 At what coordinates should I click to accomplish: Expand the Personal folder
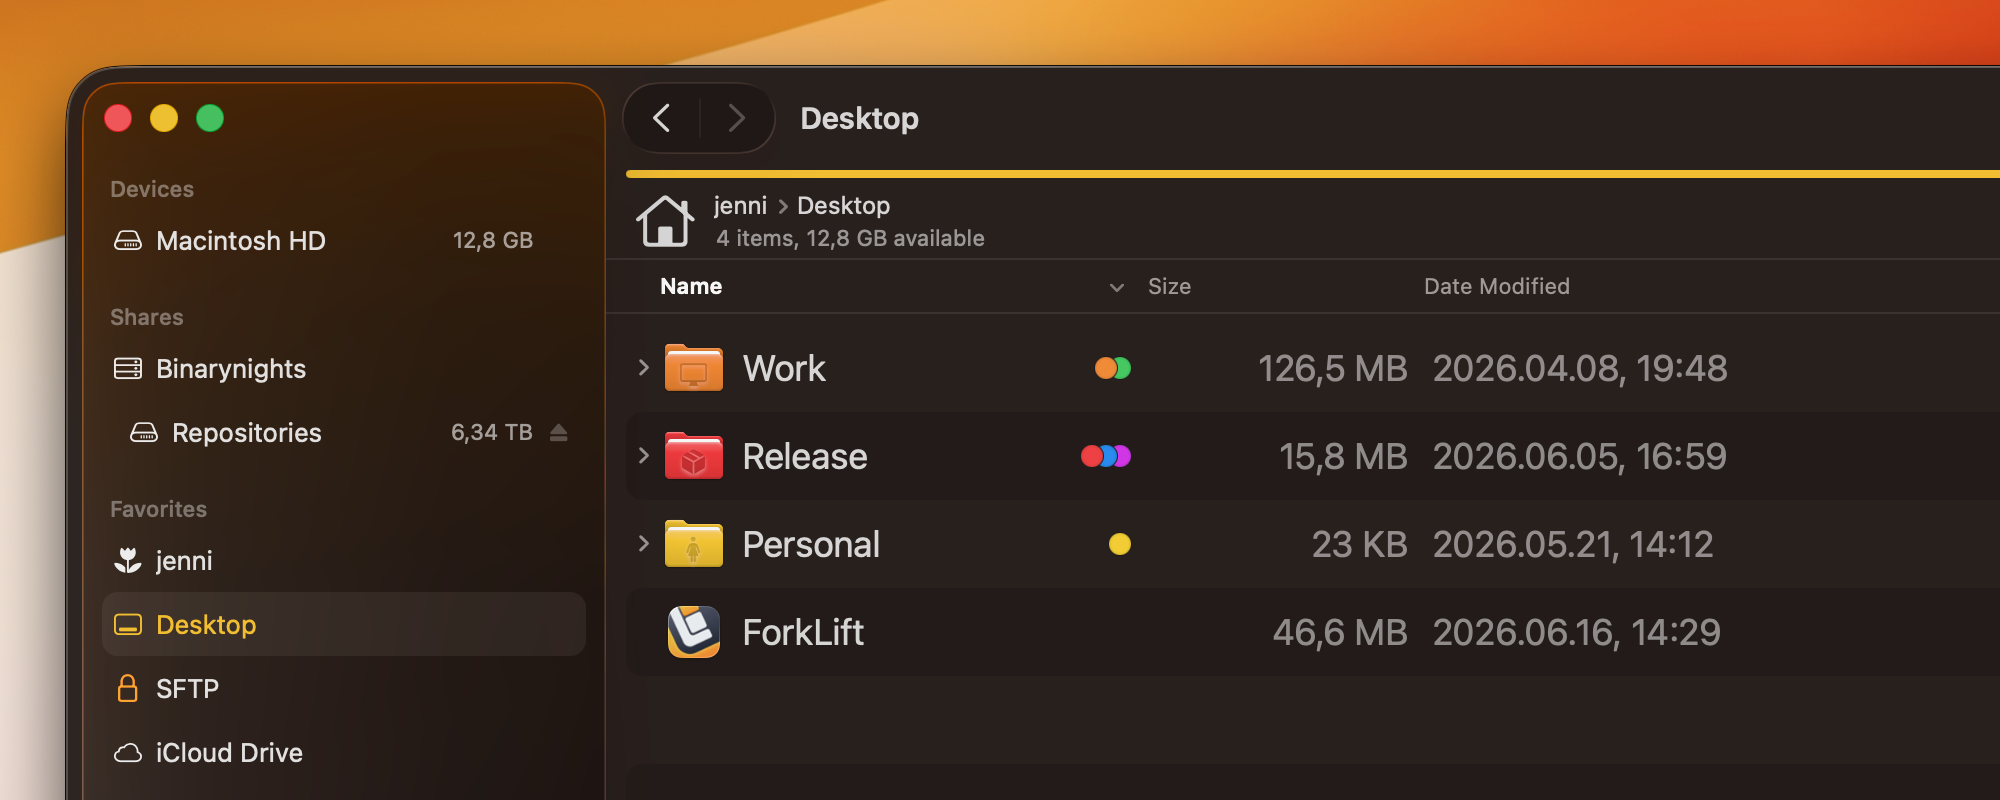[644, 544]
